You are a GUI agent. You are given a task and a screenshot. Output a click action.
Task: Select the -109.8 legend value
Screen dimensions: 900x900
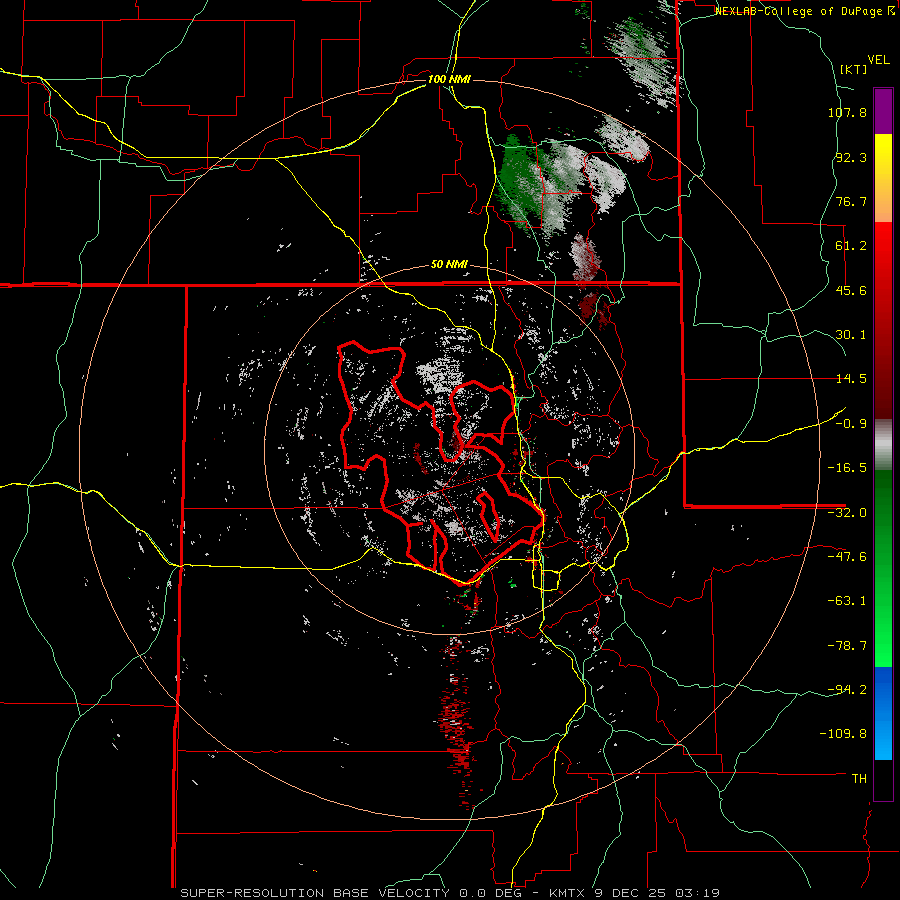click(844, 734)
